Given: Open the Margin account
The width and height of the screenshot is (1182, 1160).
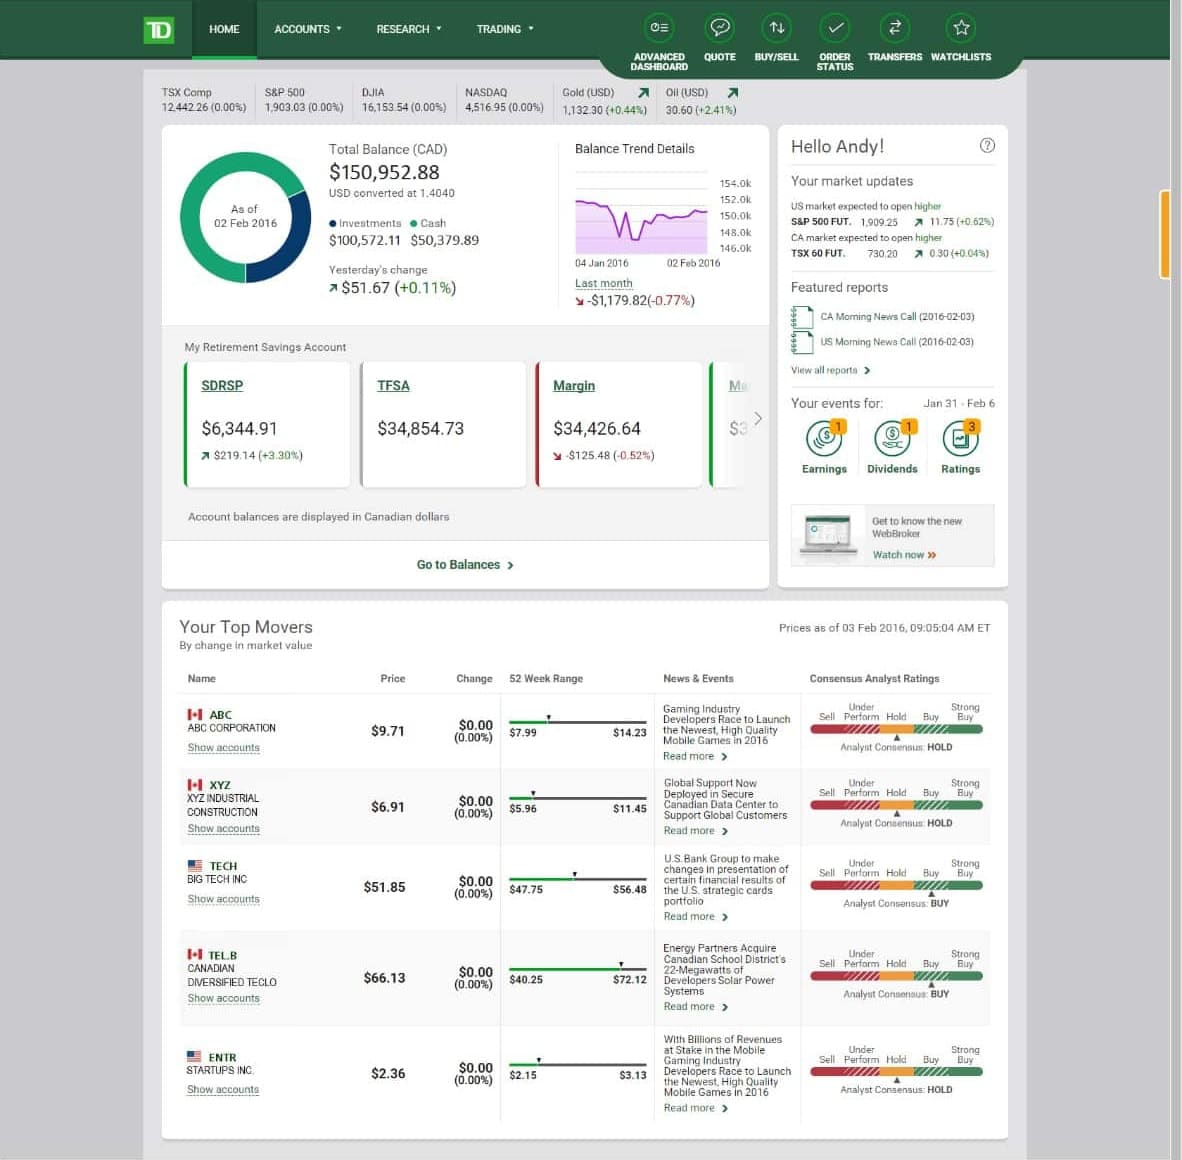Looking at the screenshot, I should (x=574, y=386).
